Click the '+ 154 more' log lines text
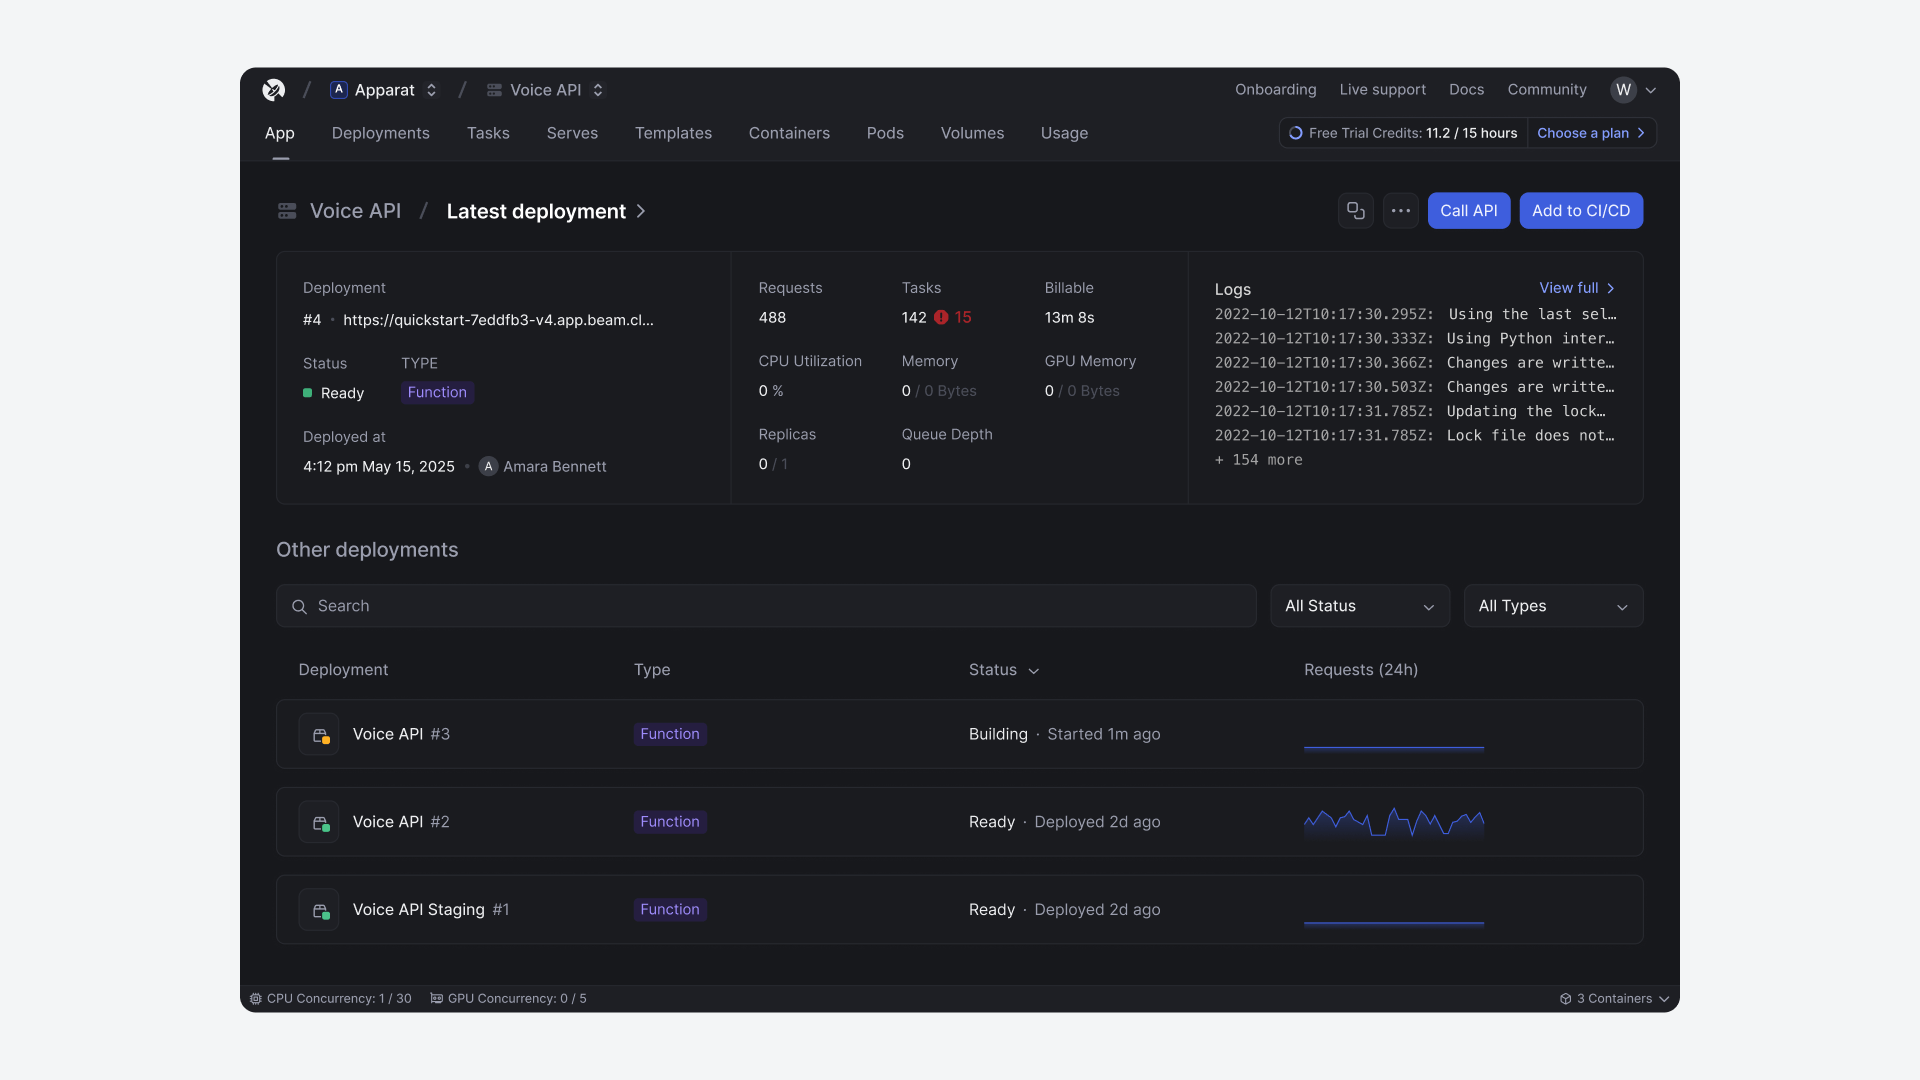Screen dimensions: 1920x1080 (x=1259, y=460)
